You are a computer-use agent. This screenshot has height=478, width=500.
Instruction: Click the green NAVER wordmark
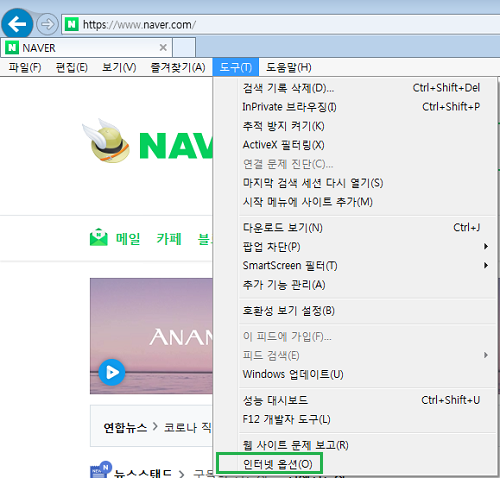176,146
